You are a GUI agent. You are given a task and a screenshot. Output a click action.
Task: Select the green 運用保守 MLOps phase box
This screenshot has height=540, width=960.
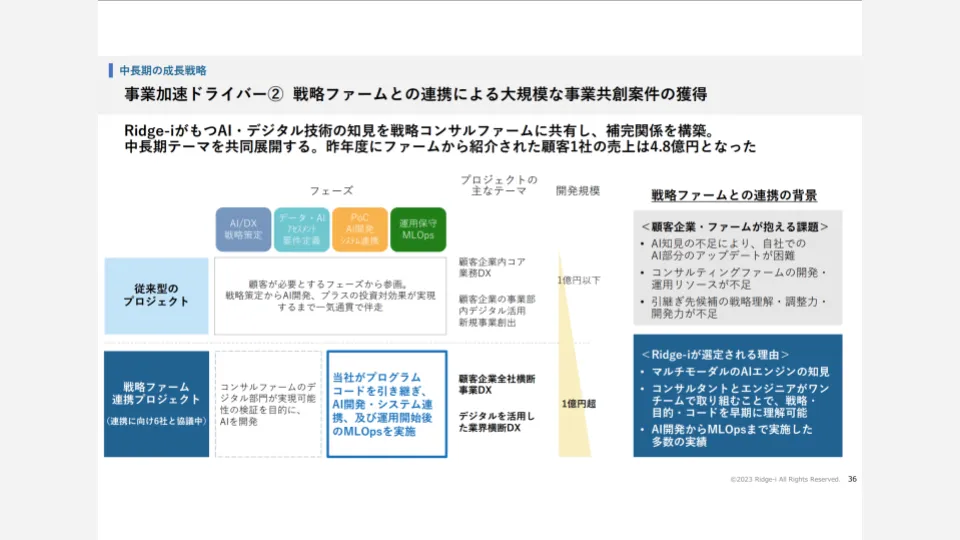coord(417,229)
